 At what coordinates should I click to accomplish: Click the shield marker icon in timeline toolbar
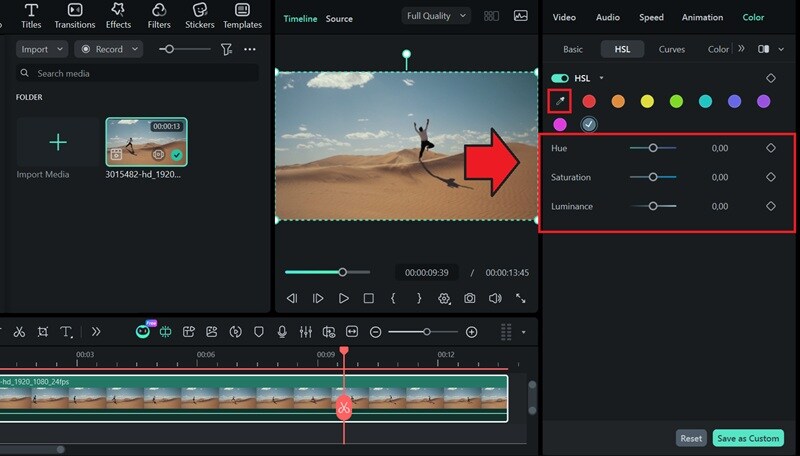[259, 332]
